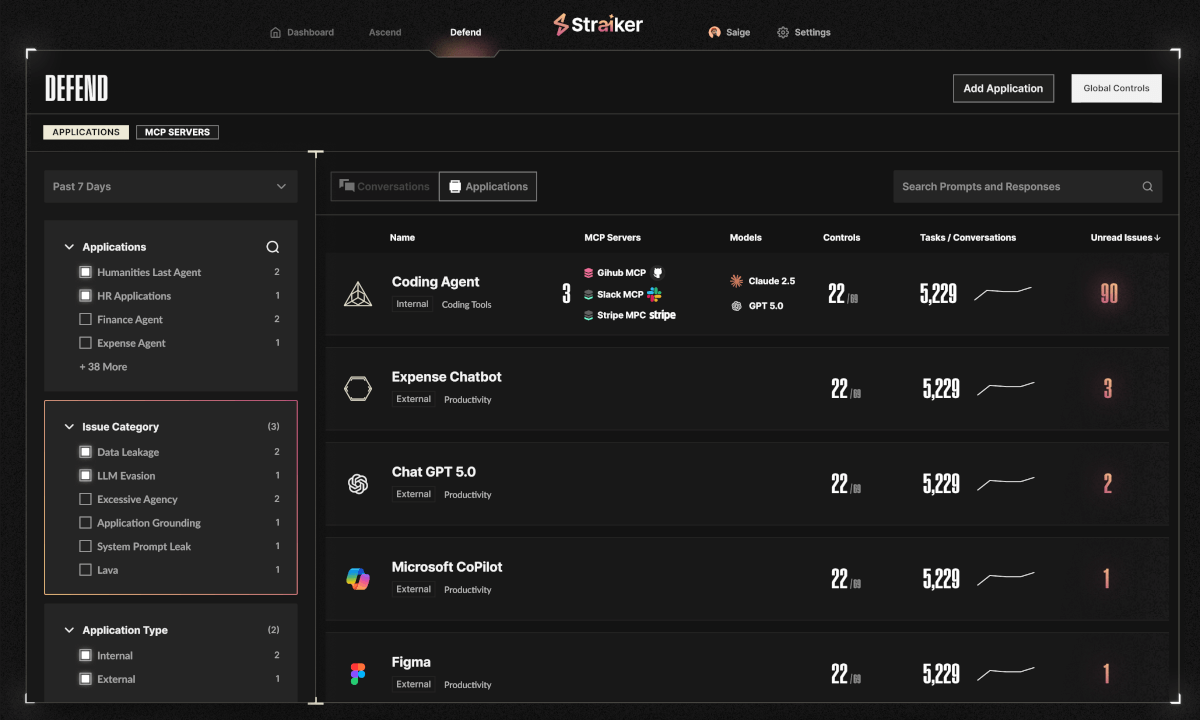Image resolution: width=1200 pixels, height=720 pixels.
Task: Uncheck HR Applications checkbox
Action: pyautogui.click(x=85, y=296)
